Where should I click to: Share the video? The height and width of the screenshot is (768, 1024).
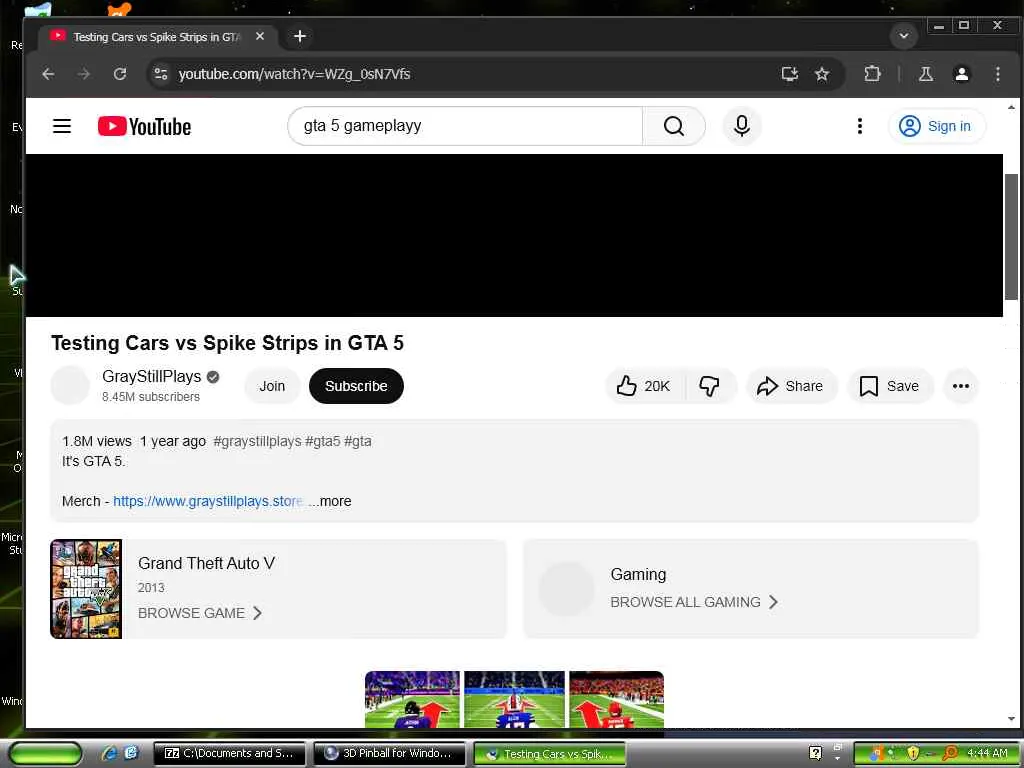click(x=790, y=386)
